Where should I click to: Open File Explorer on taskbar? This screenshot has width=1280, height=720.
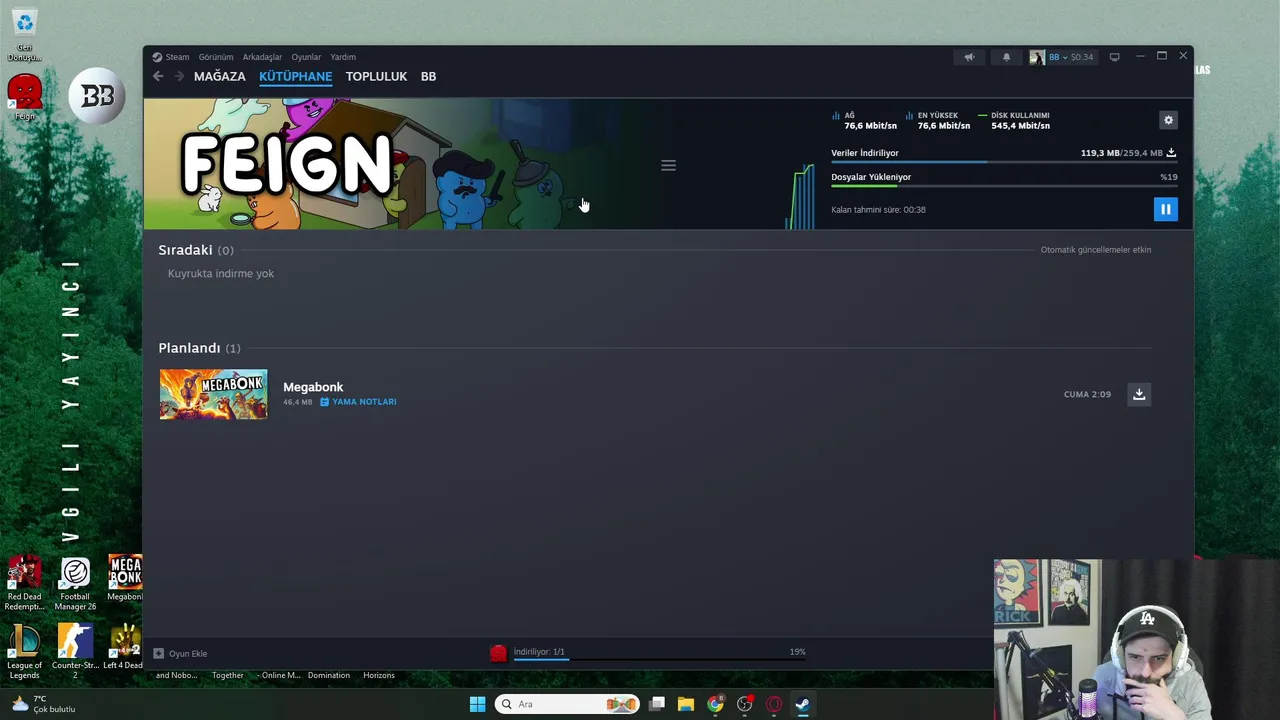point(686,704)
